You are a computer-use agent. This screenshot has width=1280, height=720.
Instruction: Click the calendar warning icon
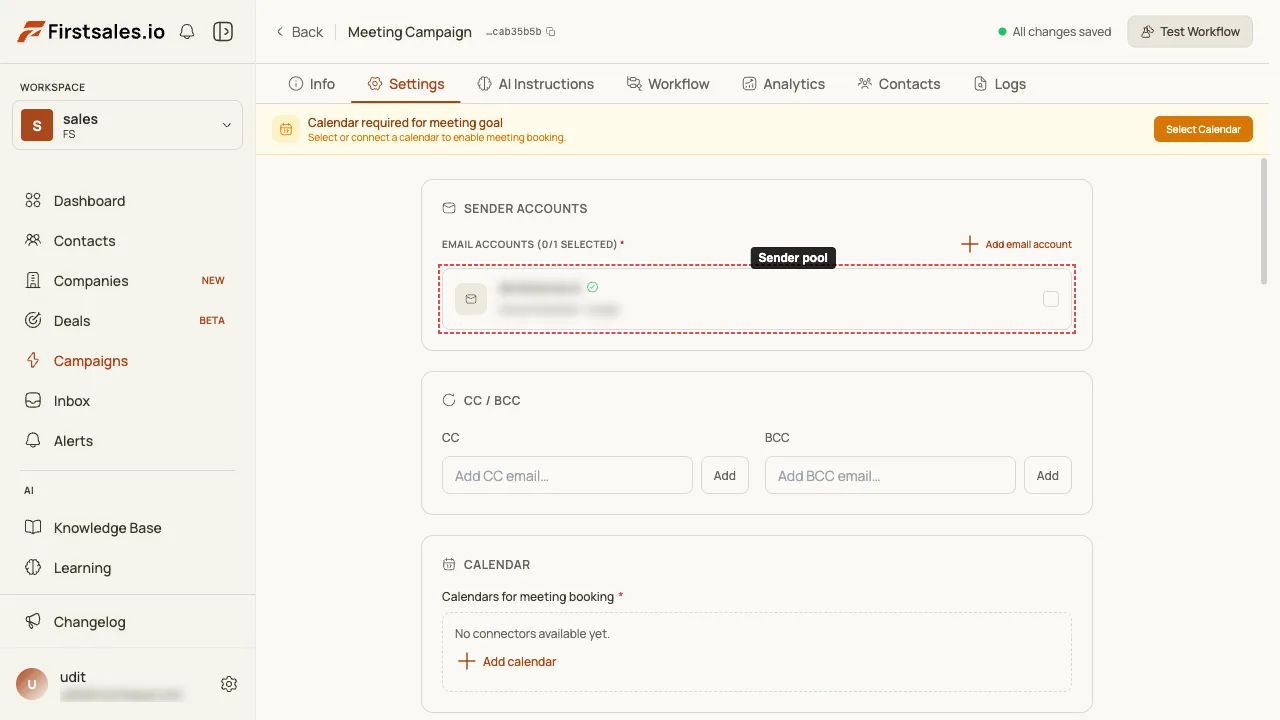286,129
